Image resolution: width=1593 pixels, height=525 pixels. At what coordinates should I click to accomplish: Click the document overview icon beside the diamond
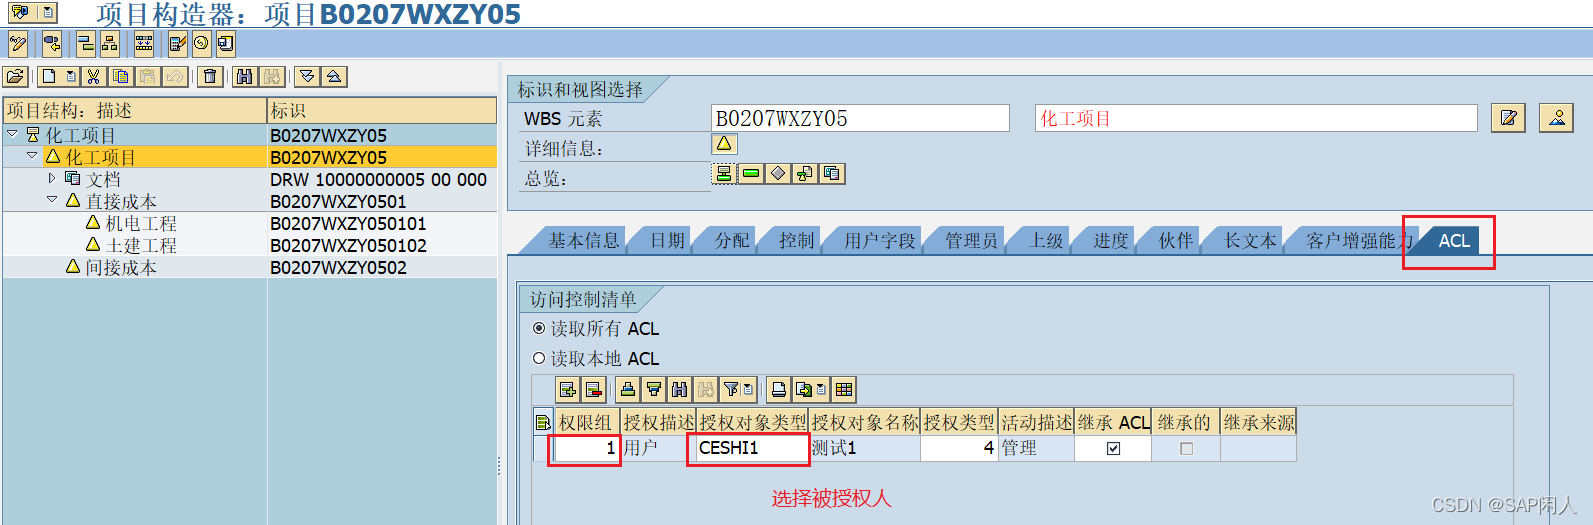click(x=805, y=173)
